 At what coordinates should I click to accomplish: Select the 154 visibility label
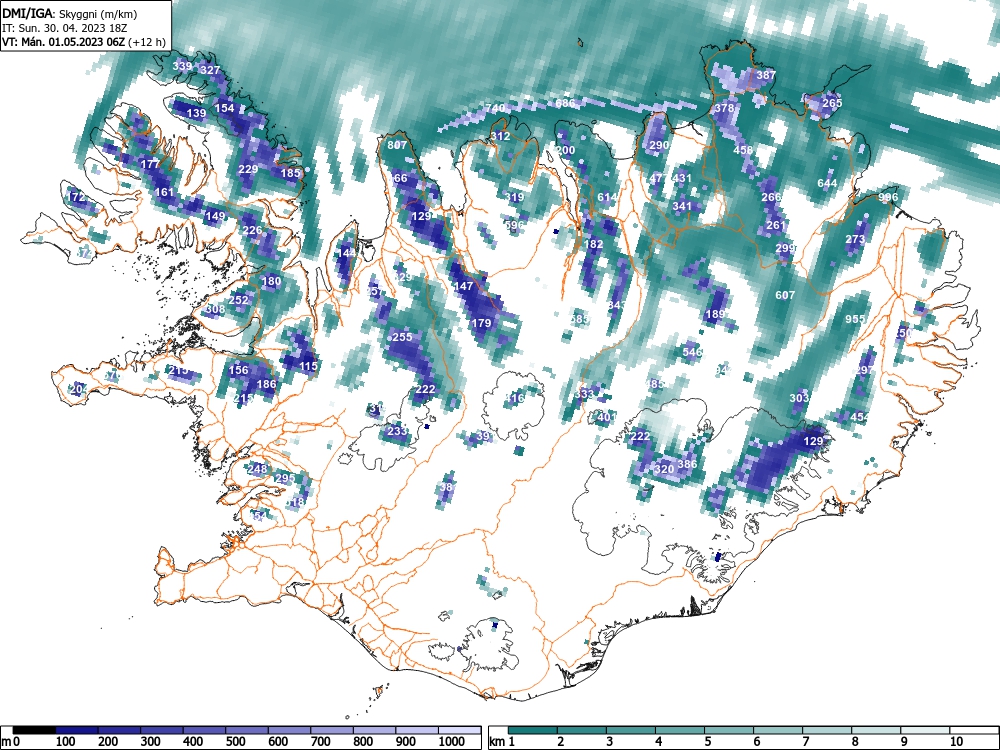point(224,108)
